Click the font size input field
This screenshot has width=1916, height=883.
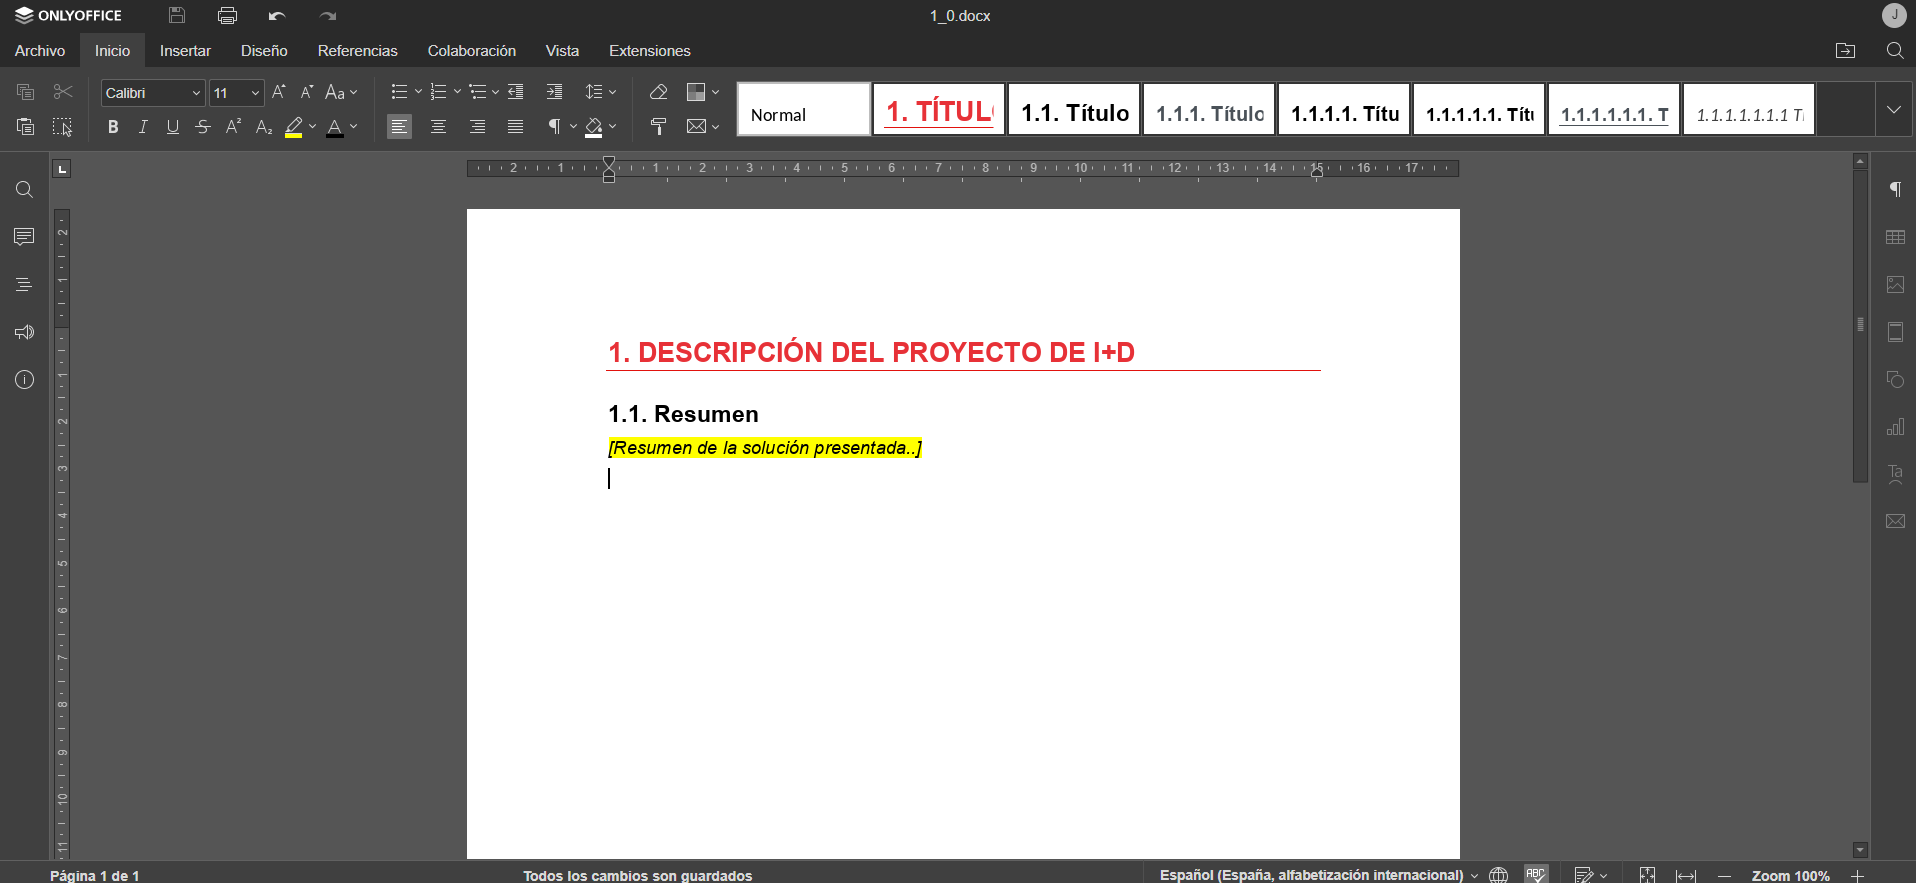[228, 93]
